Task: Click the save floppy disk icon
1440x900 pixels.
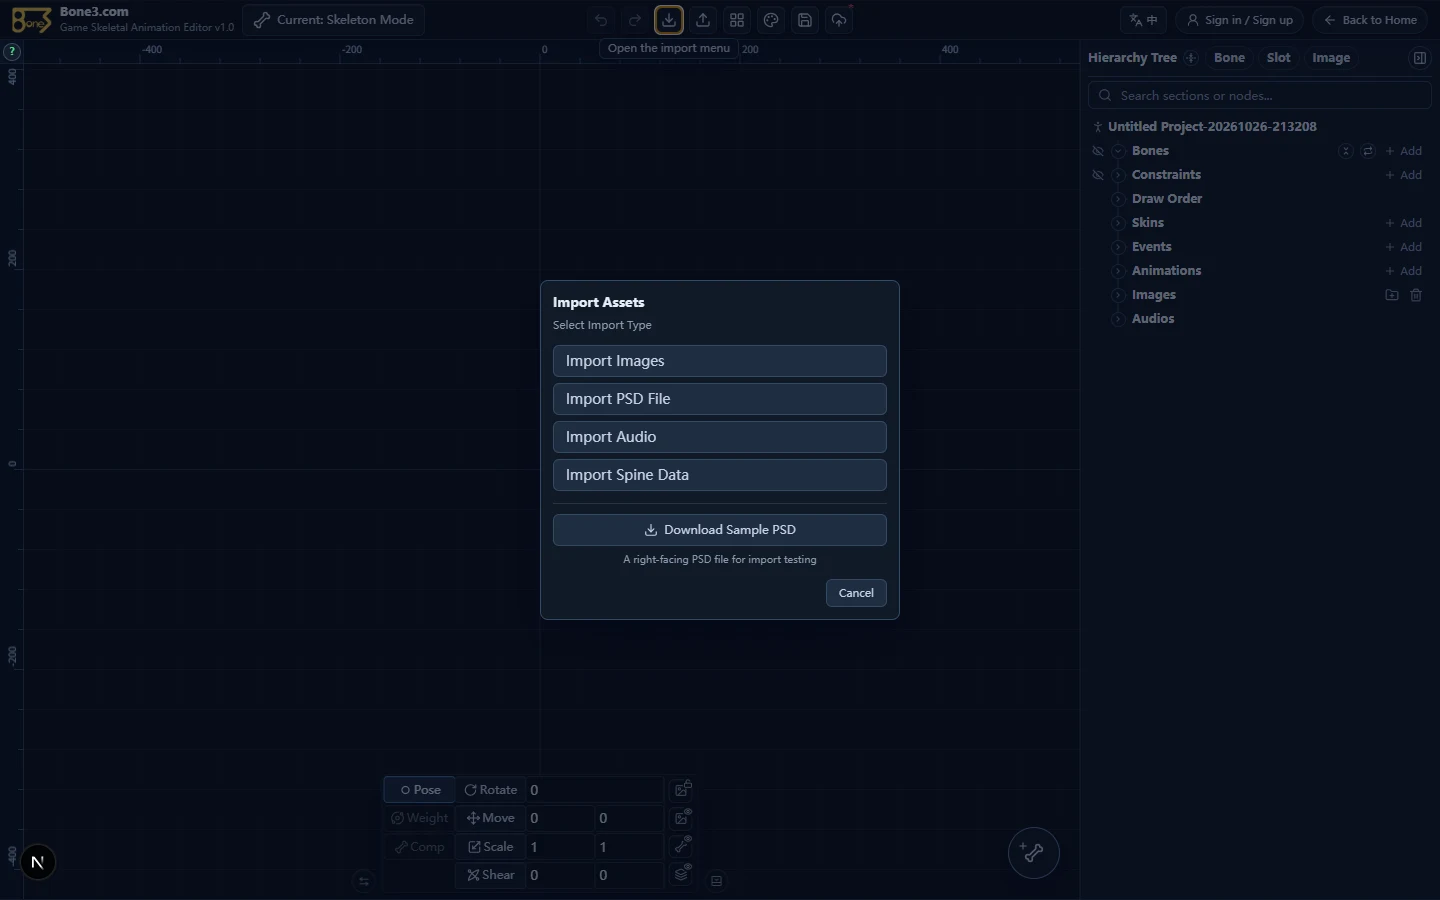Action: click(x=805, y=20)
